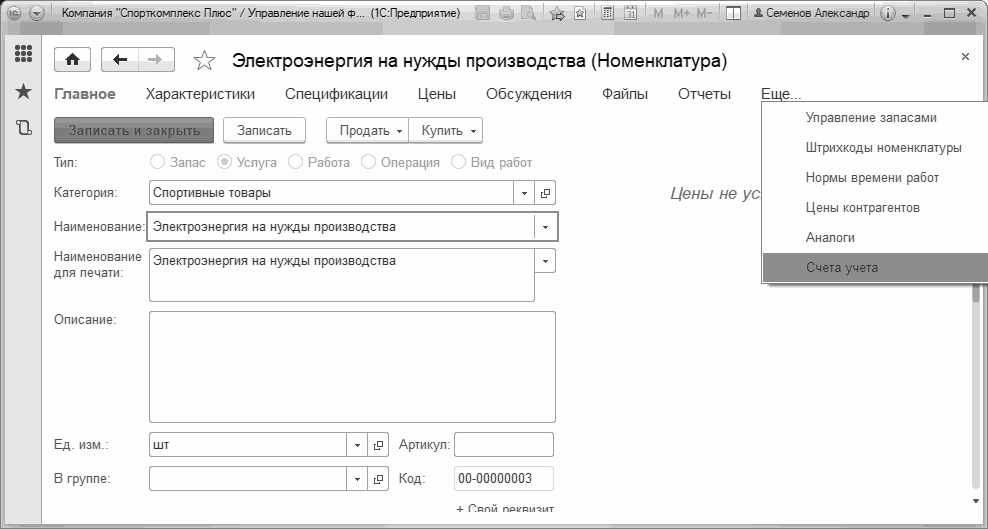Navigate forward with the right arrow
988x529 pixels.
pyautogui.click(x=156, y=60)
